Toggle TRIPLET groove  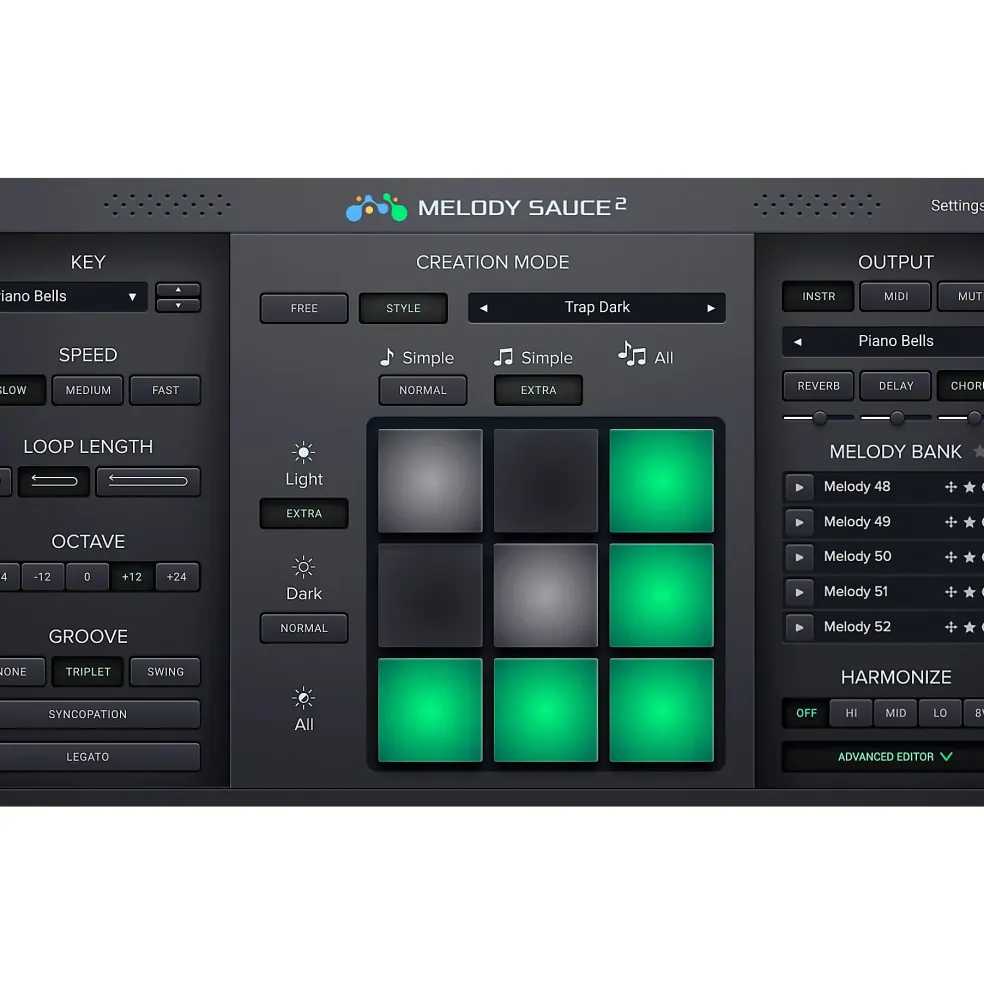(88, 672)
